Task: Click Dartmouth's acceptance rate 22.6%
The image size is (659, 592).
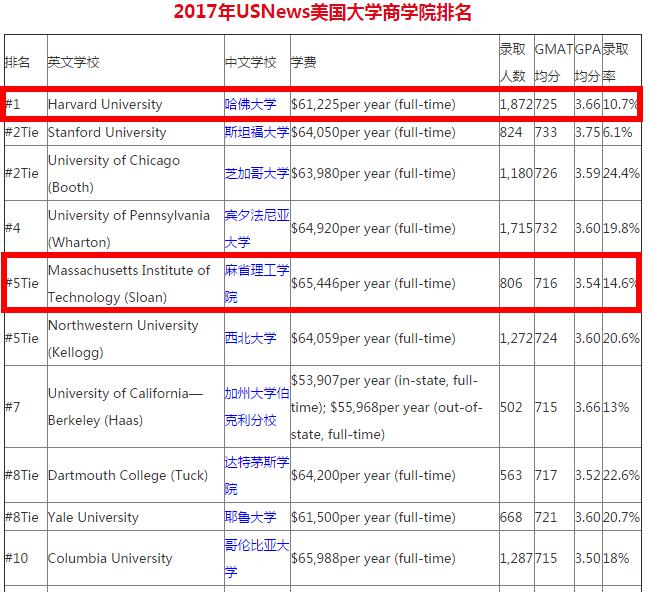Action: [x=622, y=475]
